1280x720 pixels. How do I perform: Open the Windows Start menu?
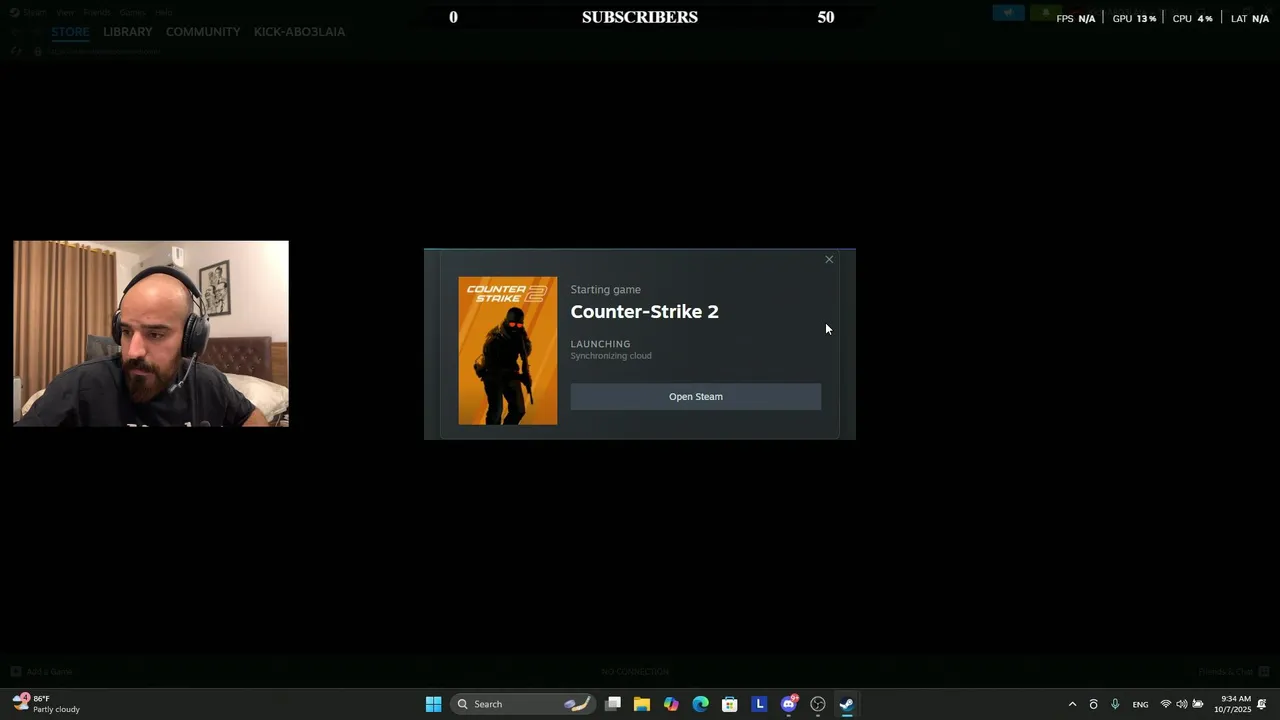[433, 704]
